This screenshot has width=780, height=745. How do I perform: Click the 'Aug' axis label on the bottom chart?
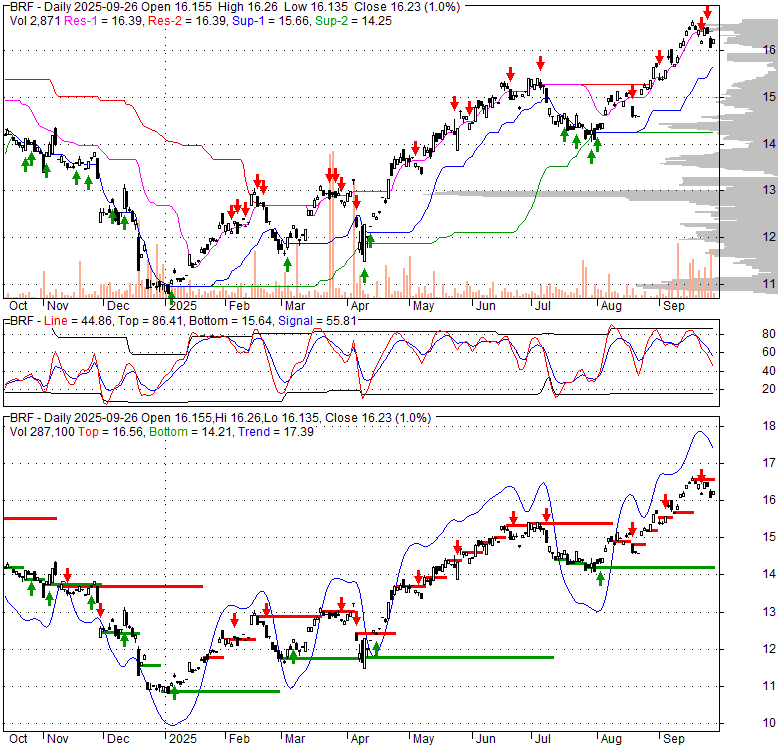pyautogui.click(x=611, y=739)
